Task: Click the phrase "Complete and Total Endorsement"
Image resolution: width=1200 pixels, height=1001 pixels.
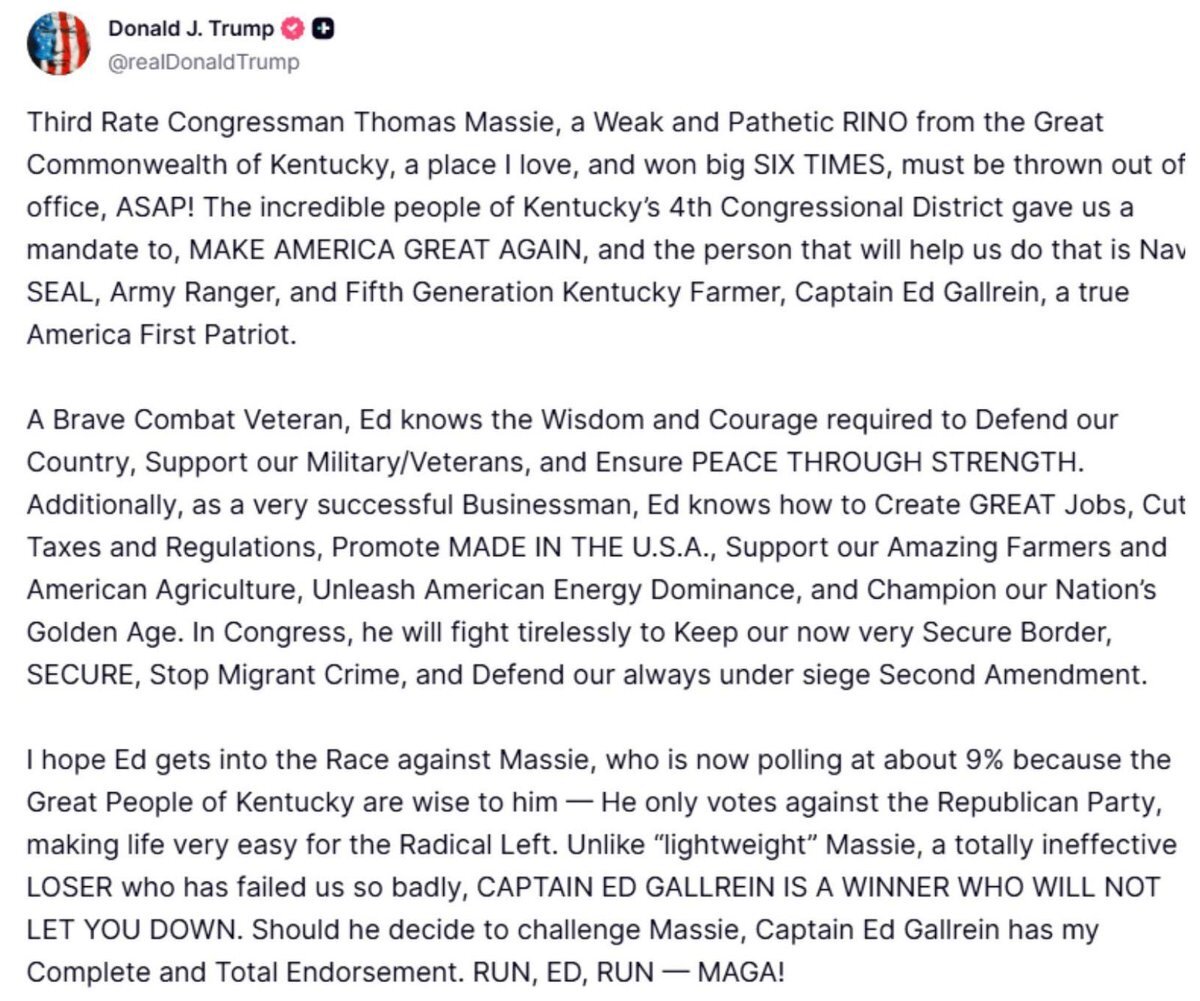Action: [217, 972]
